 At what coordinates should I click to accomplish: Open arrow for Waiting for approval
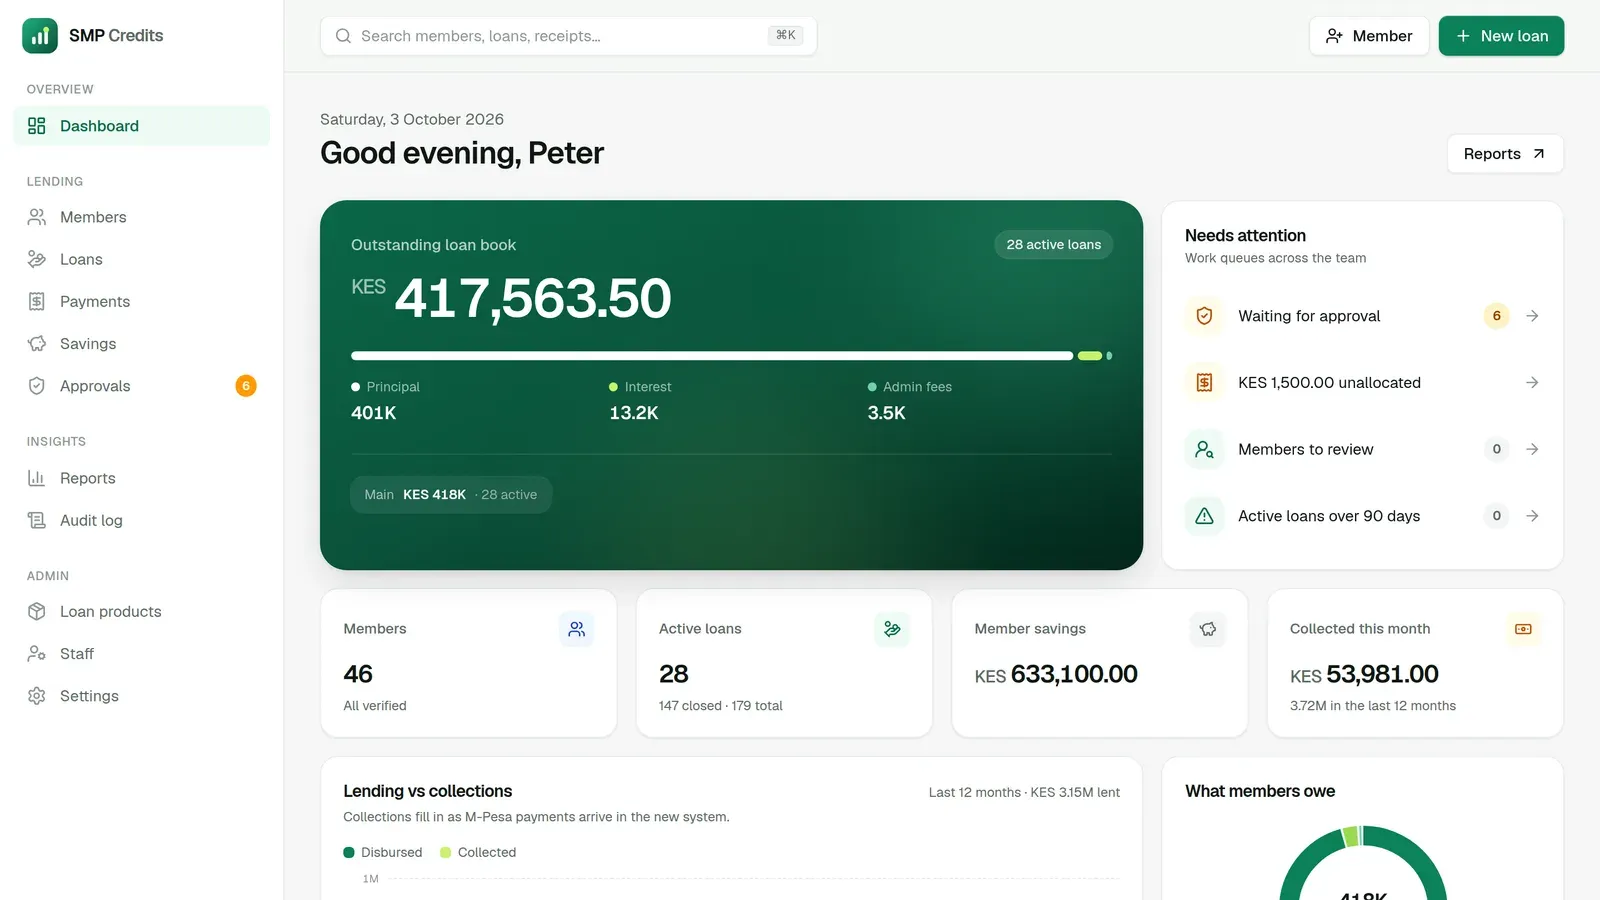(x=1532, y=316)
